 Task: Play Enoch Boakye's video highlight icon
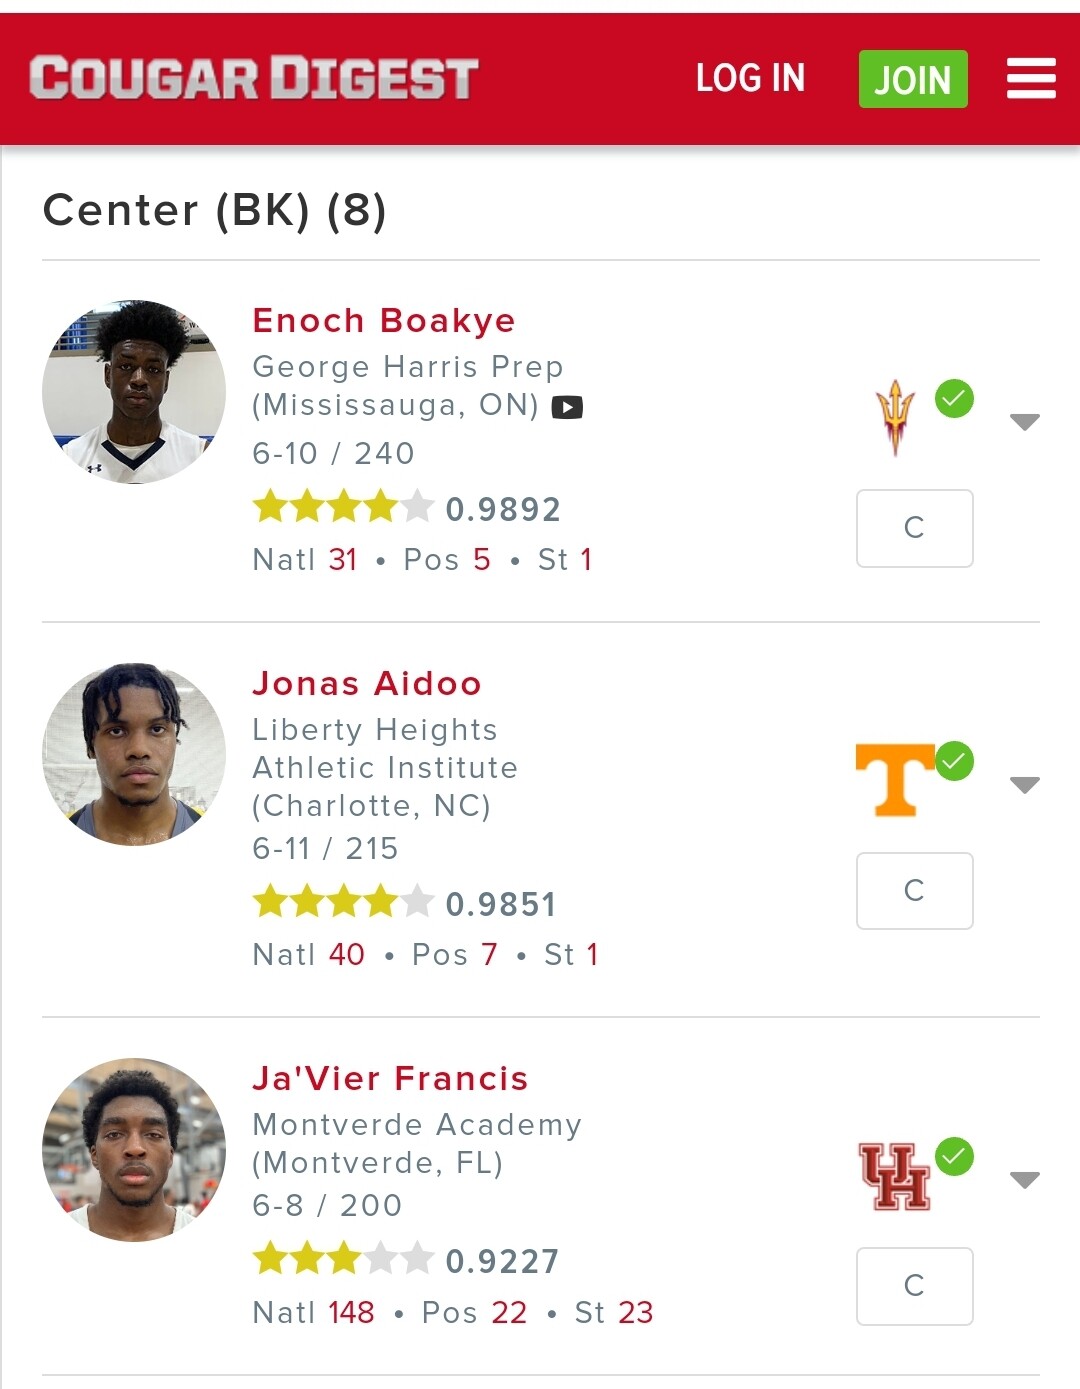coord(567,407)
